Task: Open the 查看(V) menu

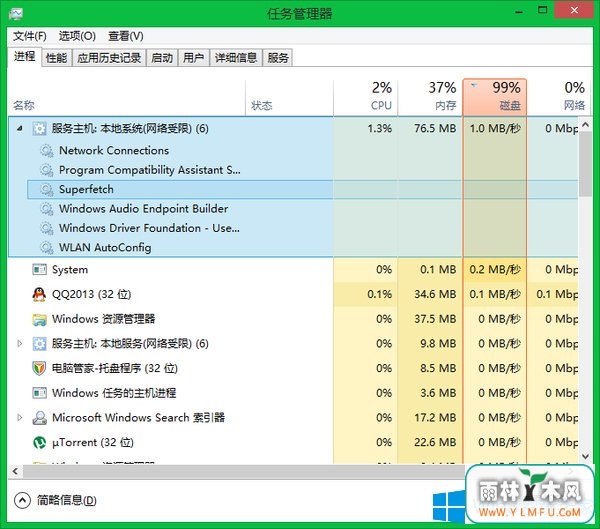Action: point(126,36)
